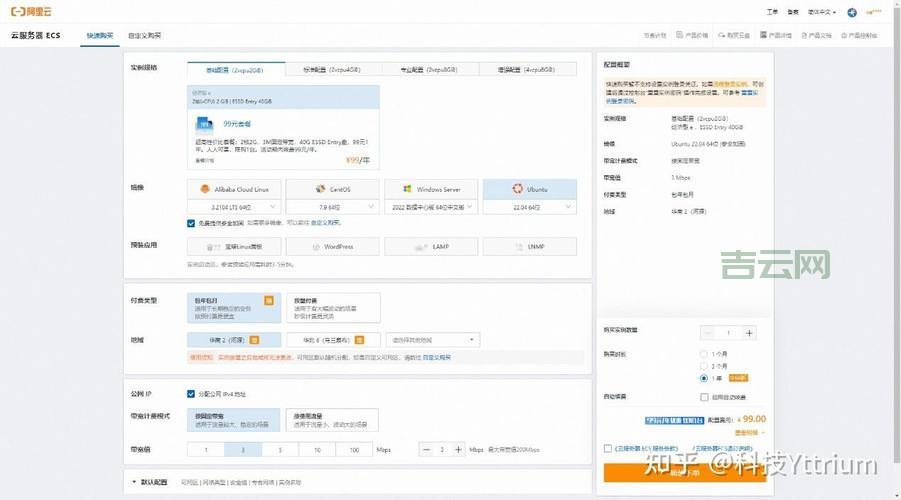
Task: Click the orange confirm order button
Action: pyautogui.click(x=684, y=472)
